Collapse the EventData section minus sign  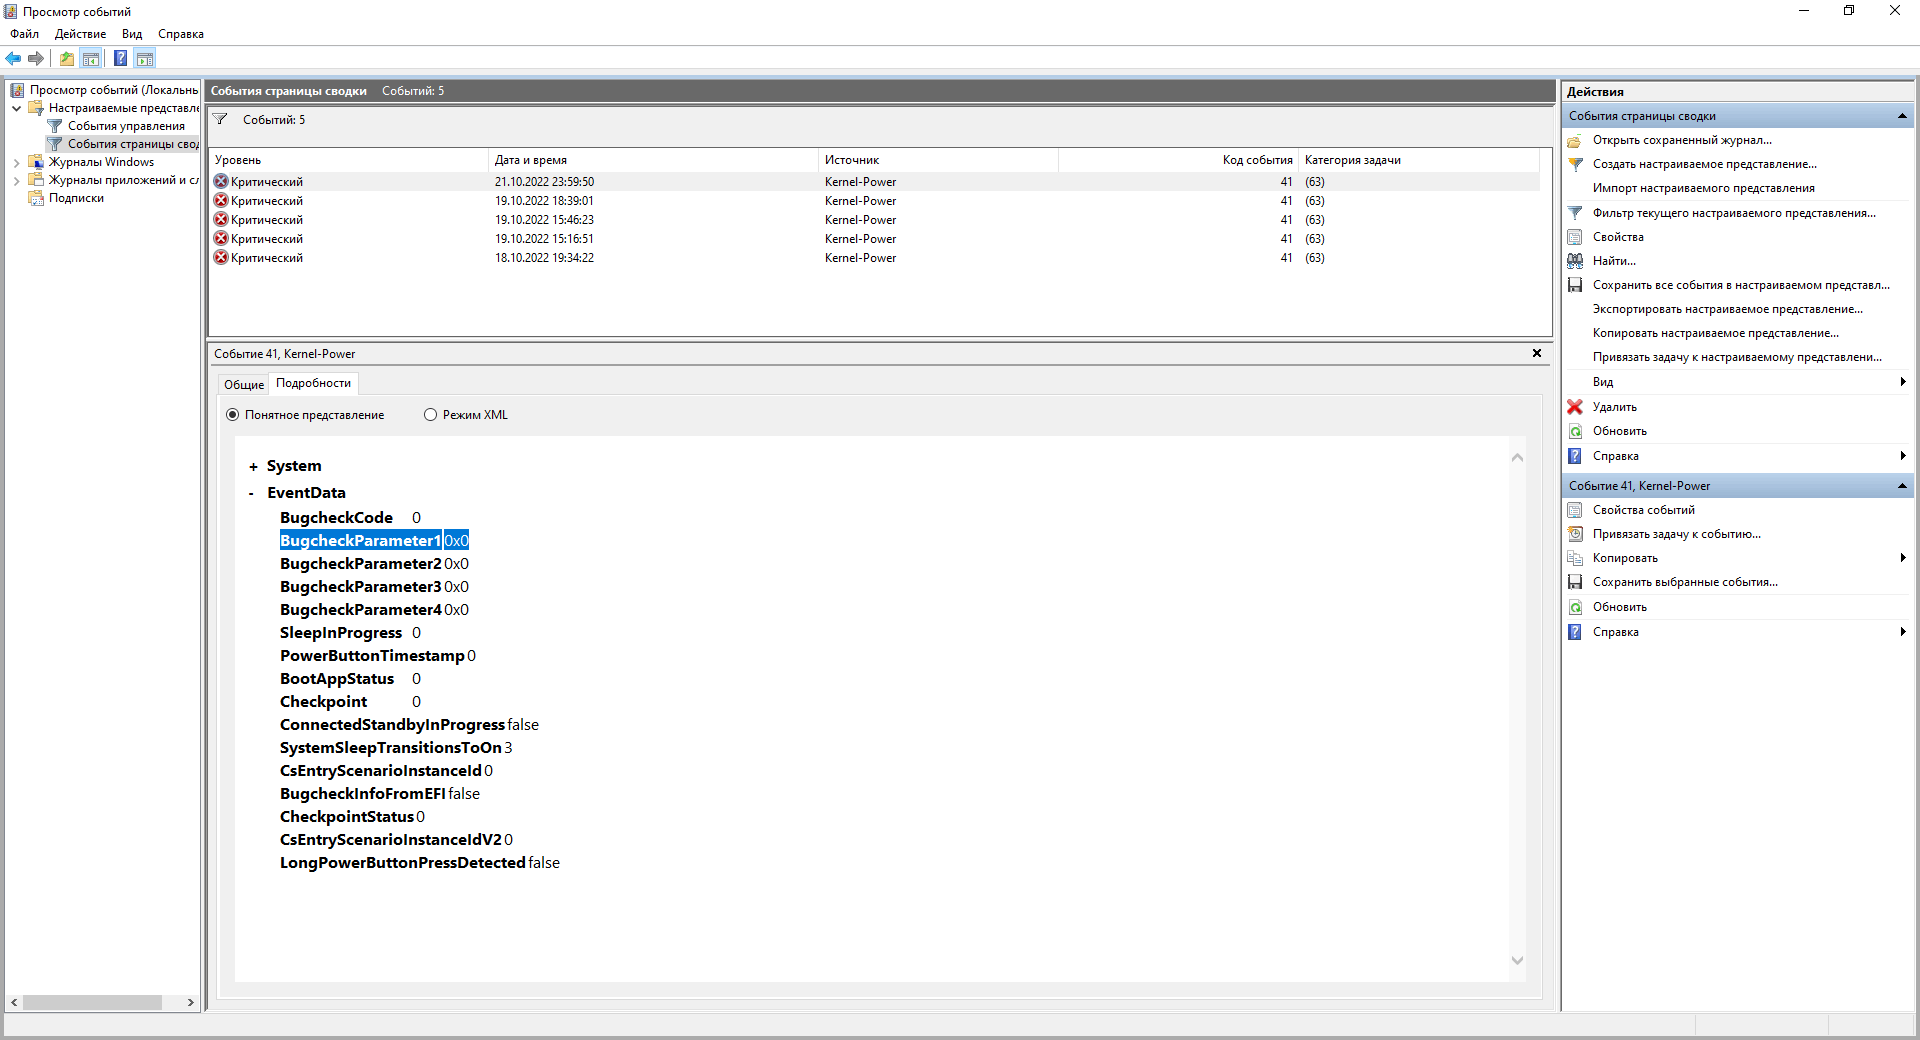tap(251, 493)
